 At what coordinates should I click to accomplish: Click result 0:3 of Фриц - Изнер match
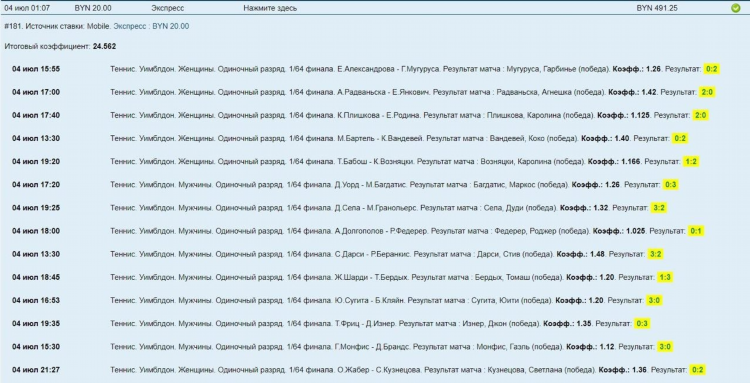(x=642, y=324)
